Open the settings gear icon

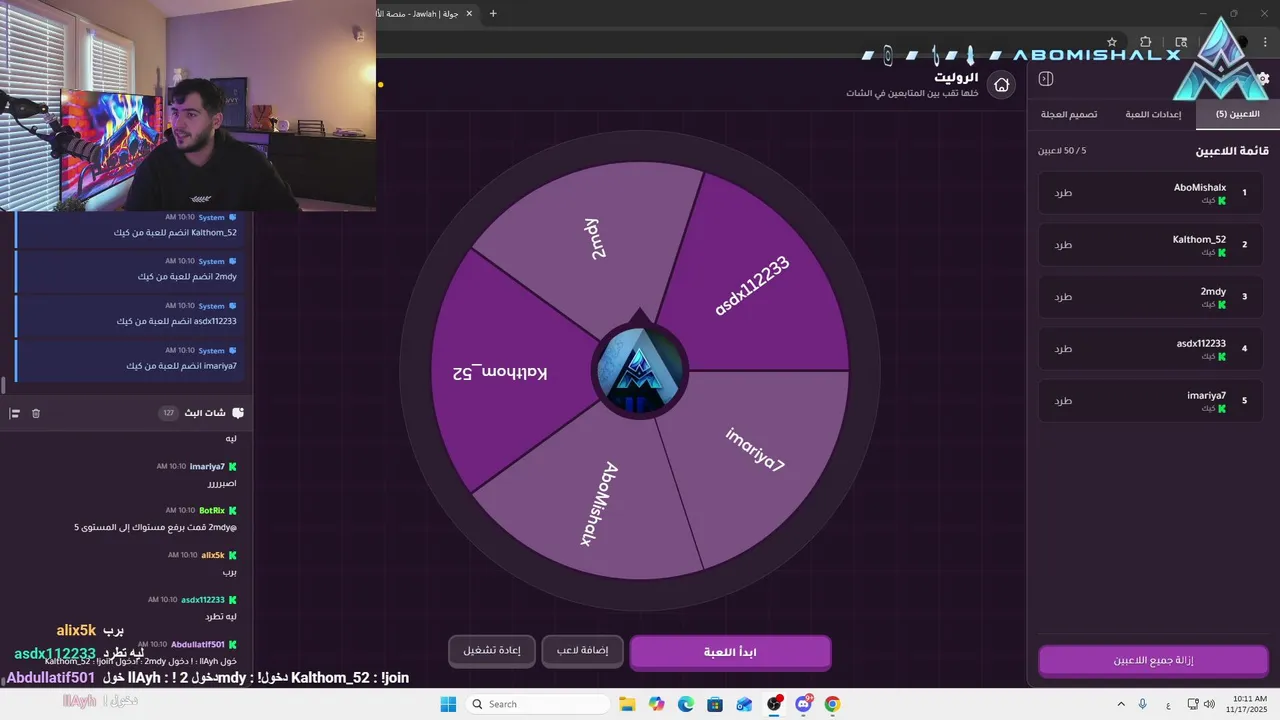pyautogui.click(x=1263, y=78)
